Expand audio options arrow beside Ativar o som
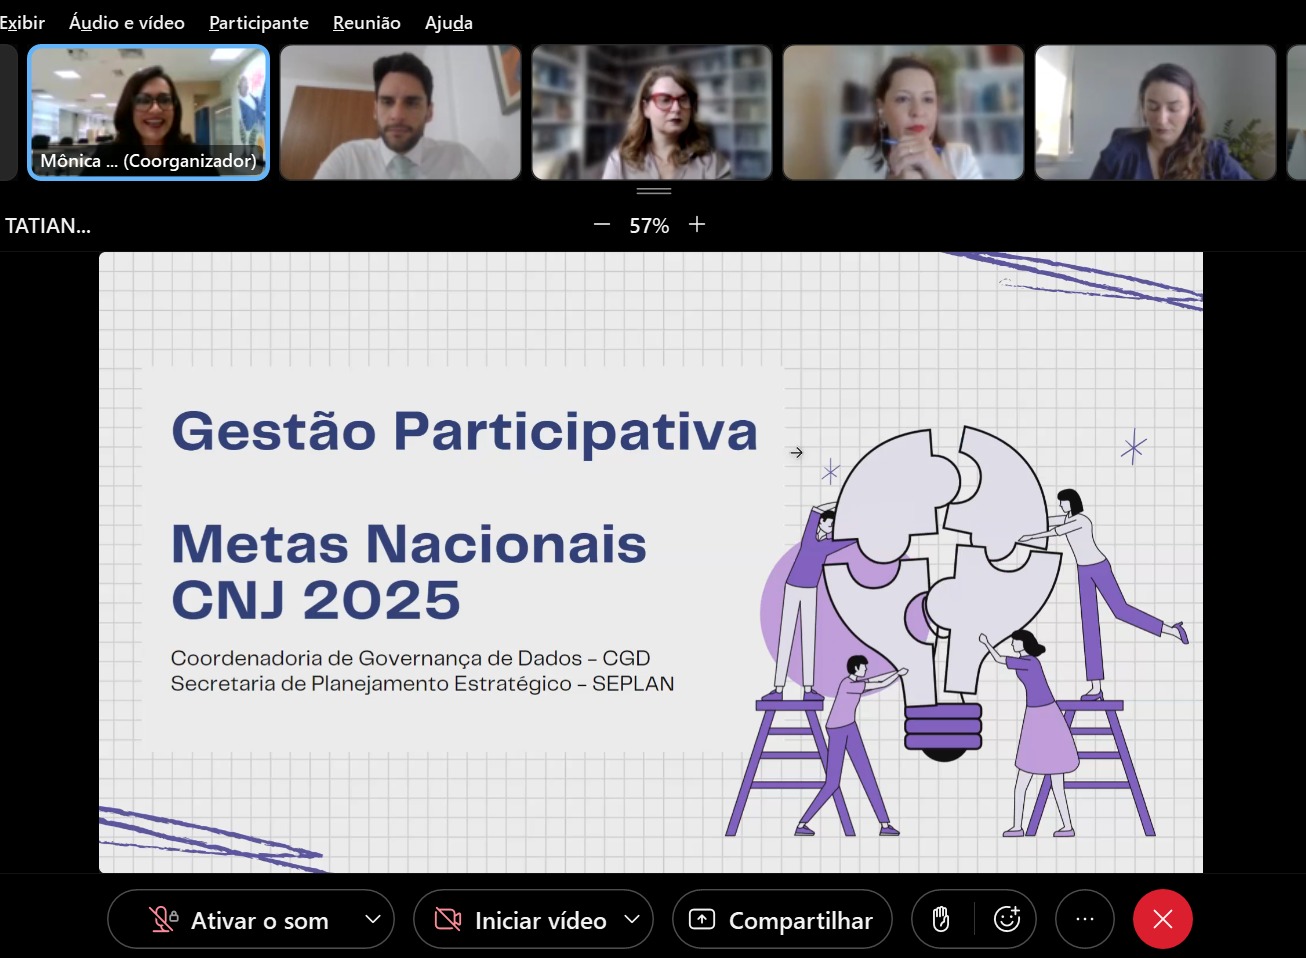Screen dimensions: 1306x958 click(x=373, y=919)
